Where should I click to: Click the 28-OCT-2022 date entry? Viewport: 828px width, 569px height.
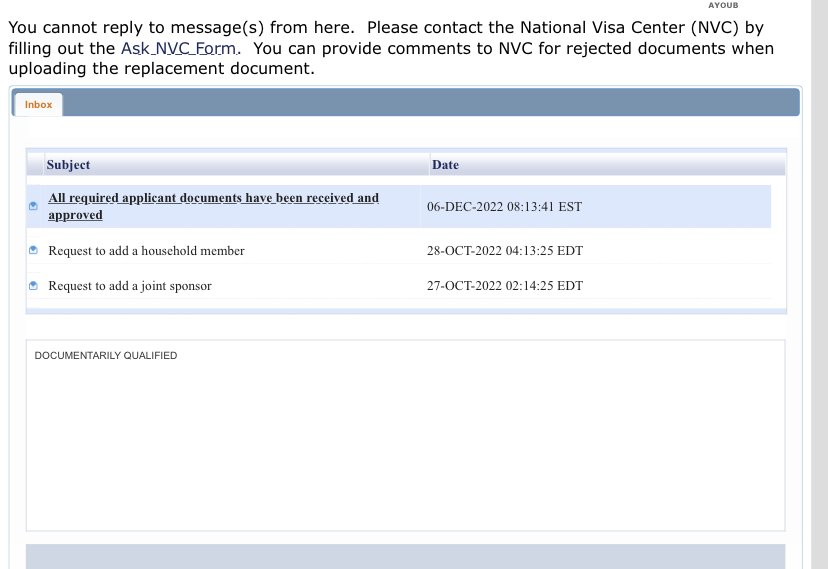[x=504, y=251]
